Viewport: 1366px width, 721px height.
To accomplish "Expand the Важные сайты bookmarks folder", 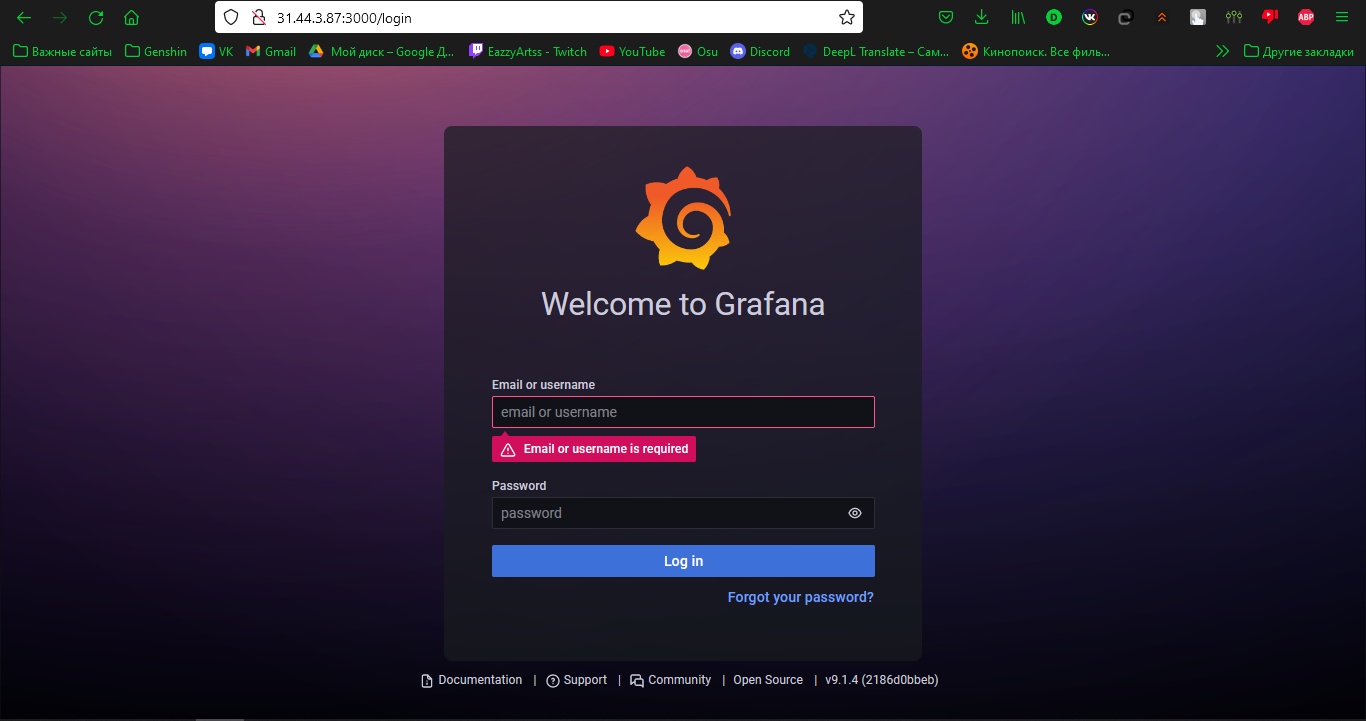I will click(x=61, y=51).
